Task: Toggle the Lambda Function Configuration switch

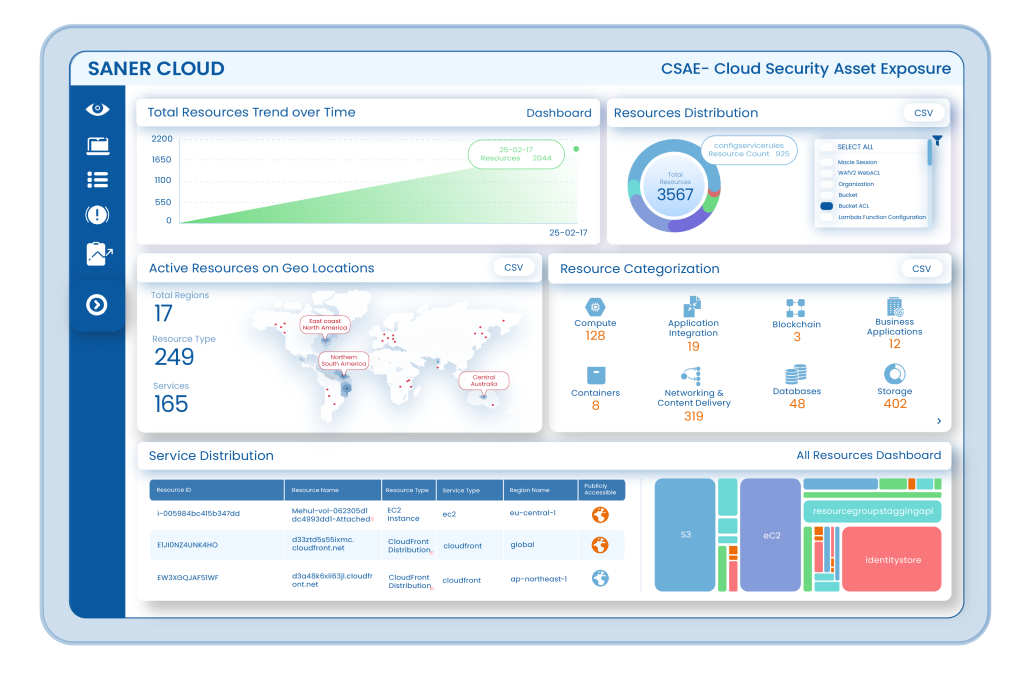Action: [827, 217]
